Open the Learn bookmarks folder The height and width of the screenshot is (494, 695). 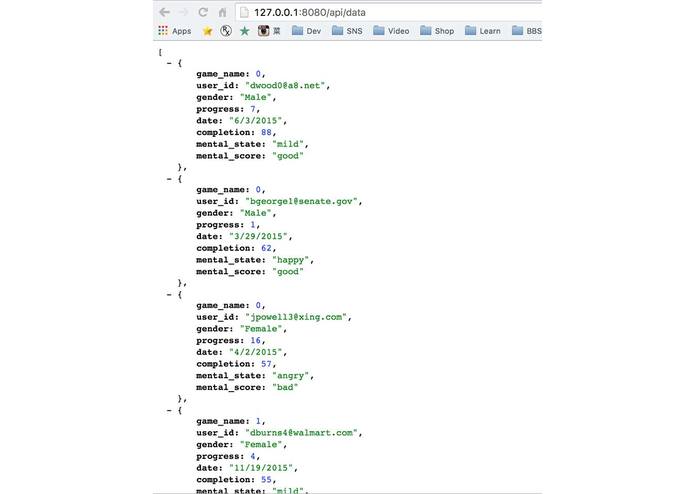(x=483, y=31)
